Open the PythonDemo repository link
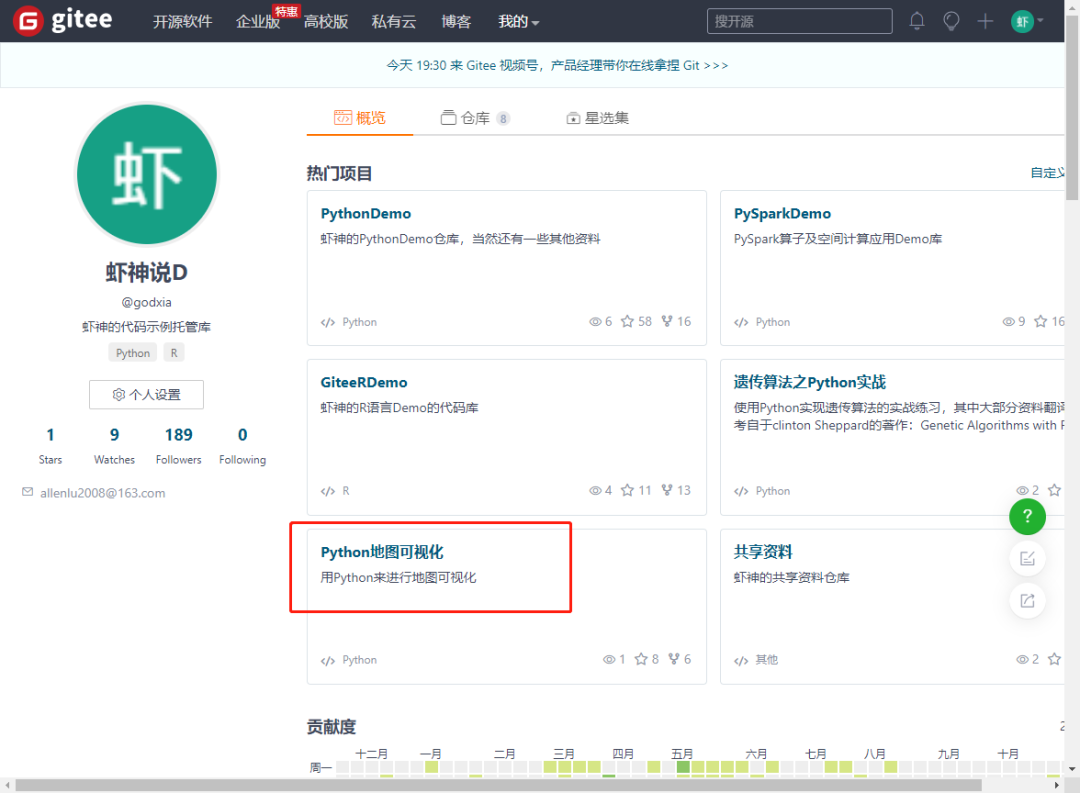 click(366, 214)
